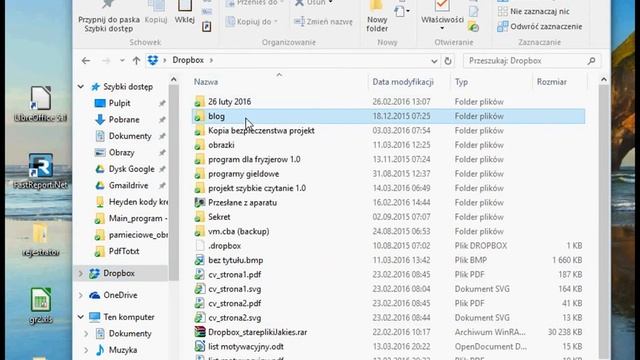Select the blog folder
The height and width of the screenshot is (360, 640).
389,116
